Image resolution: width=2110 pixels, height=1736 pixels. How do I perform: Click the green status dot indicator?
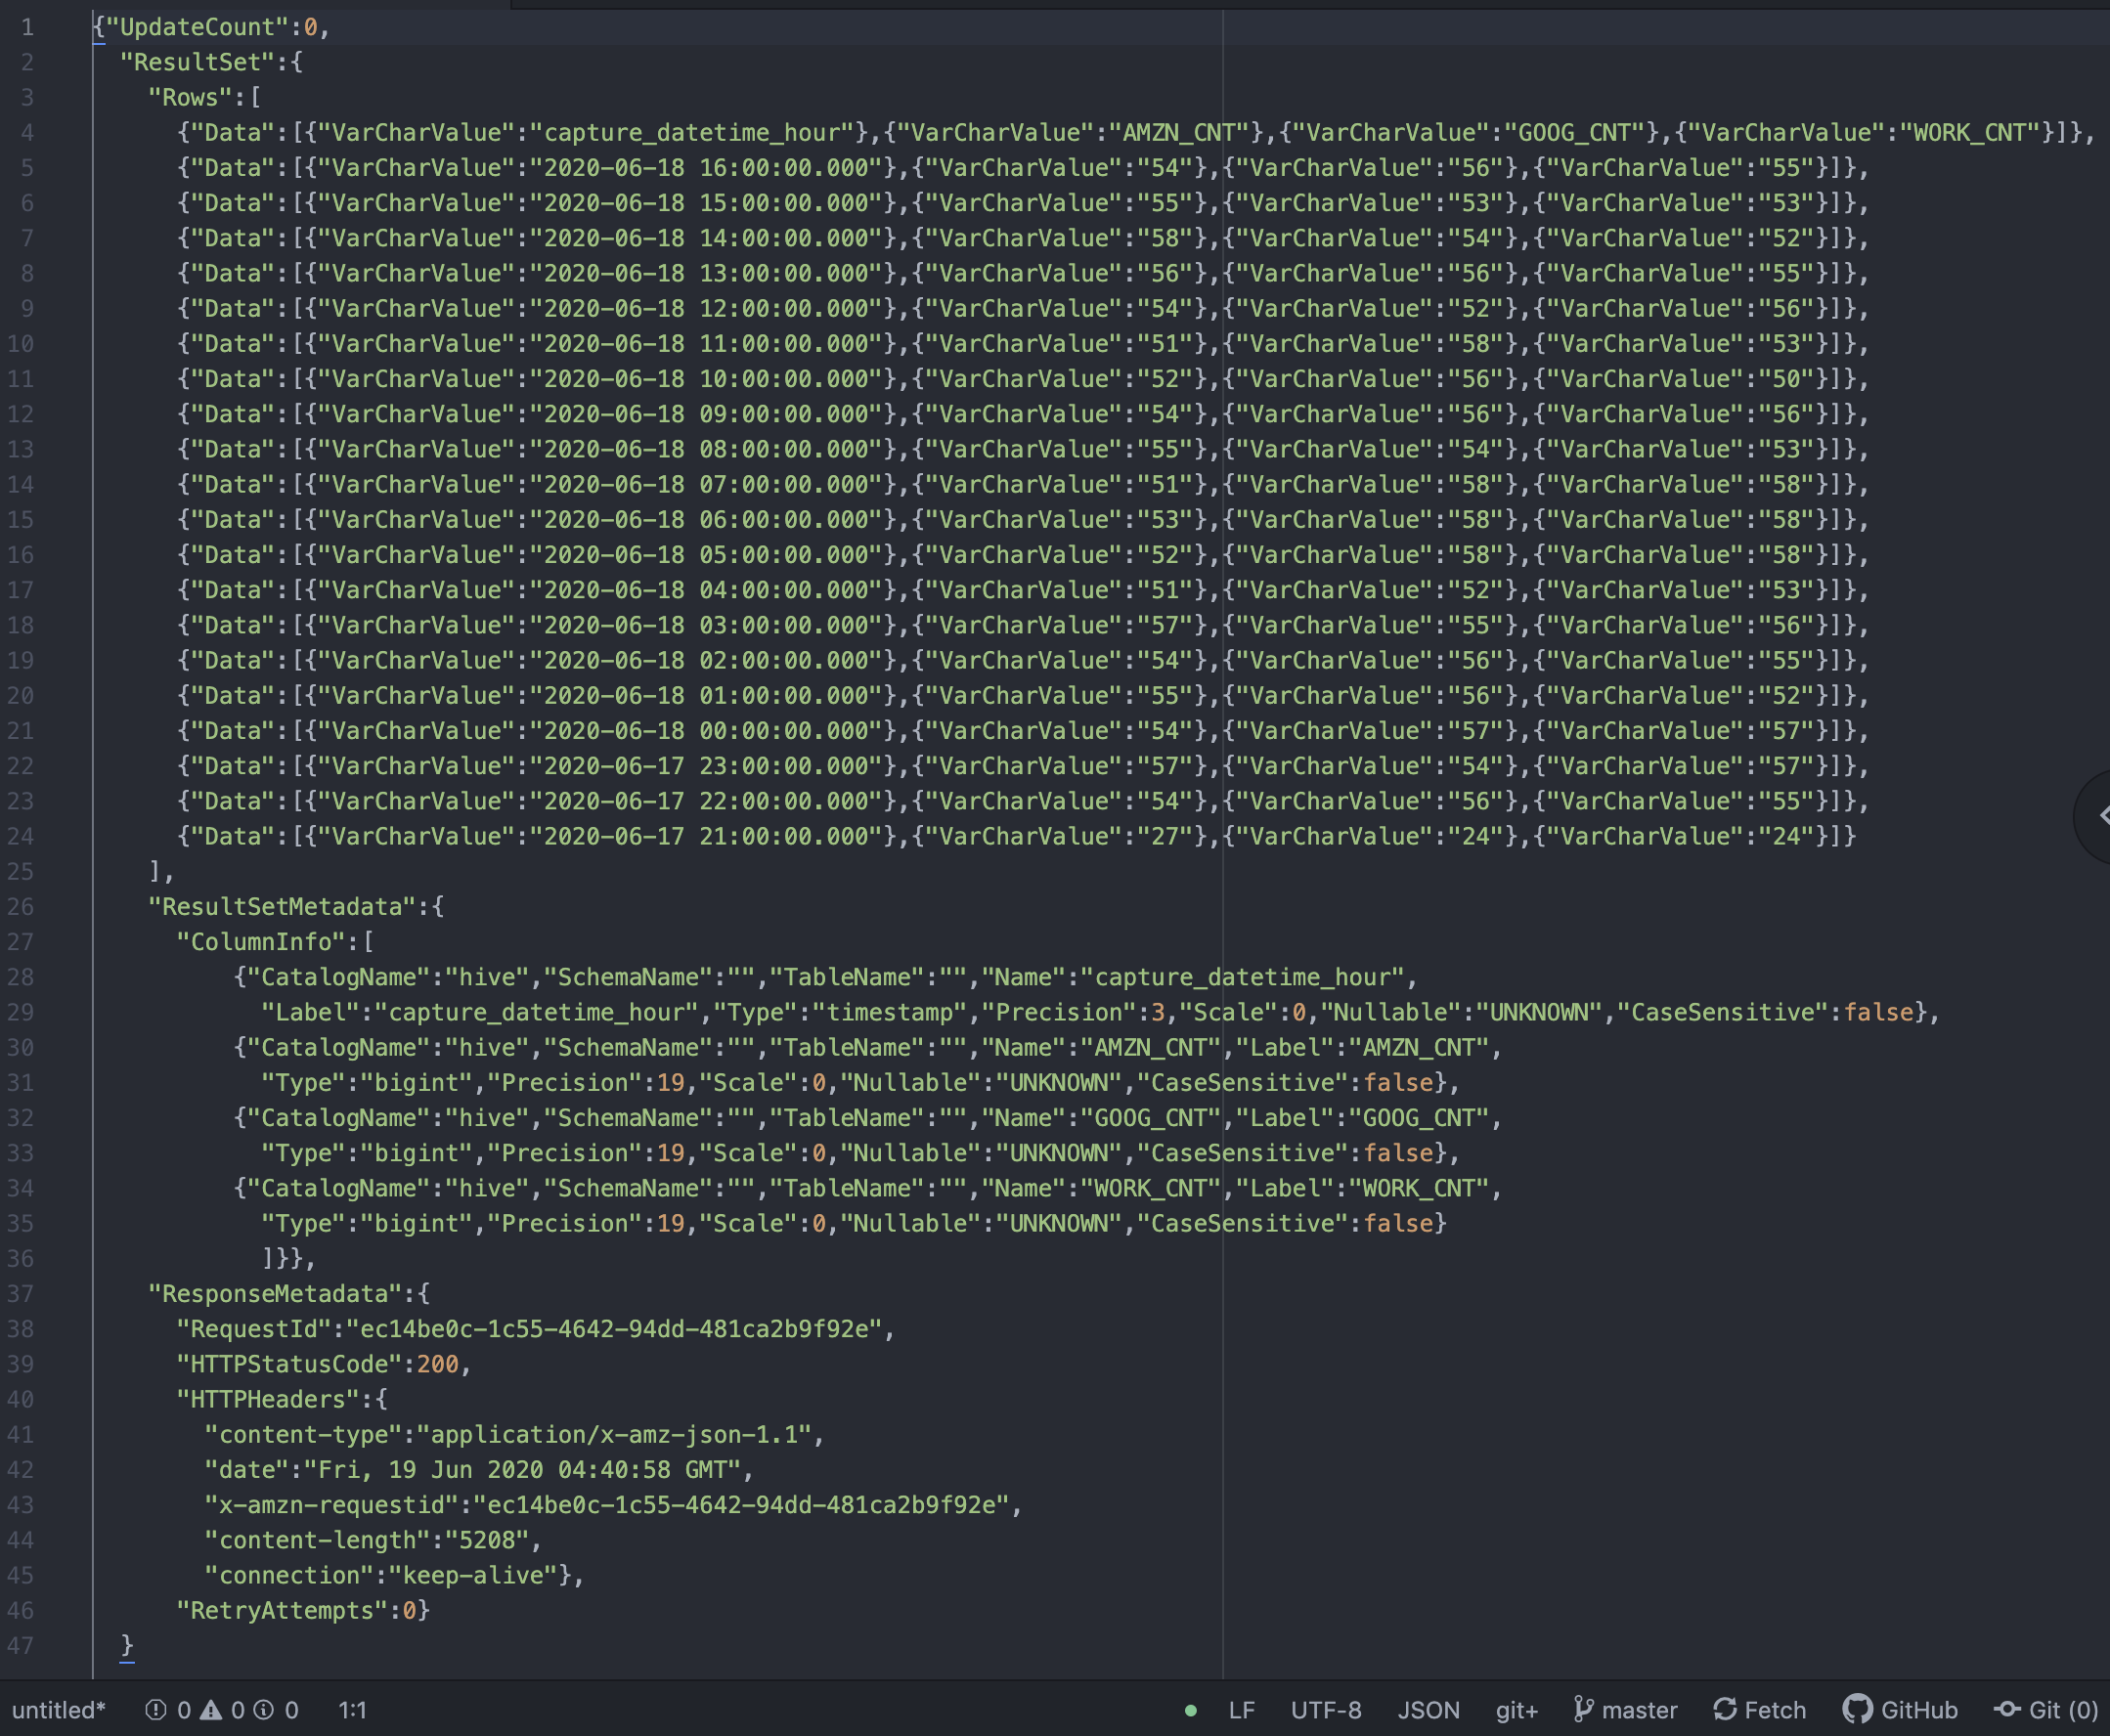pos(1190,1710)
